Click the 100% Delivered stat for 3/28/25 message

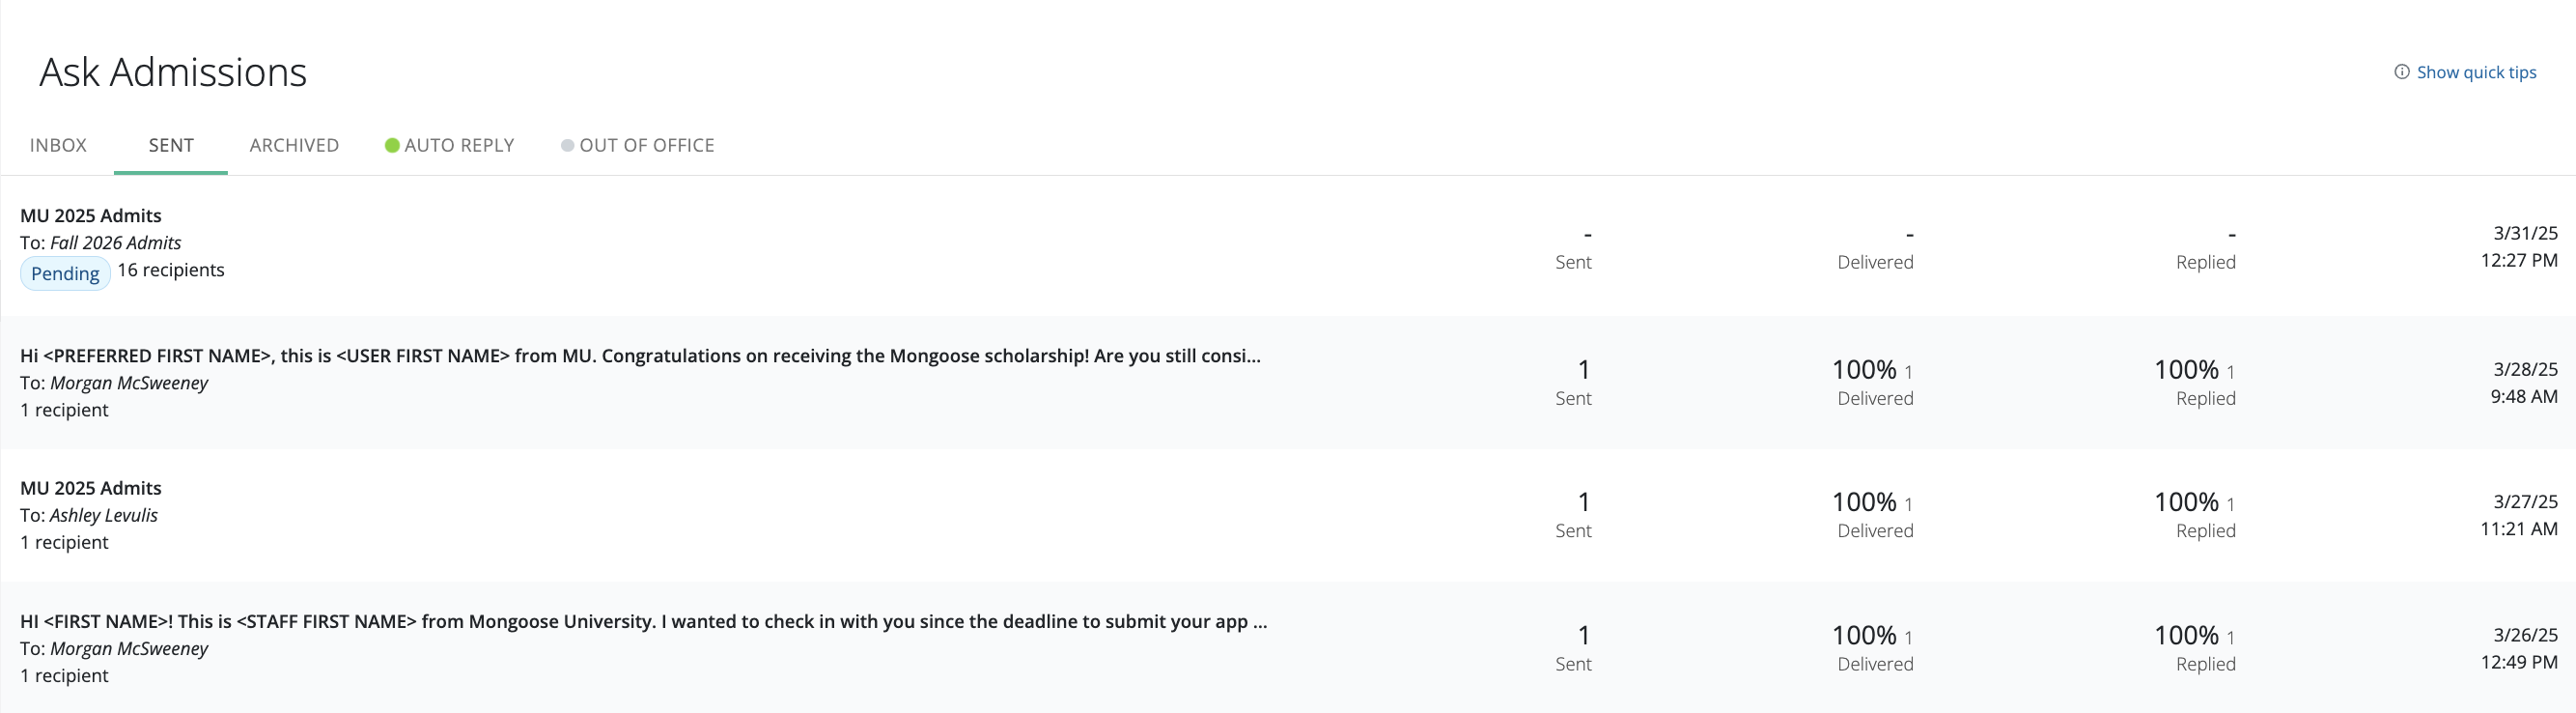[1874, 382]
